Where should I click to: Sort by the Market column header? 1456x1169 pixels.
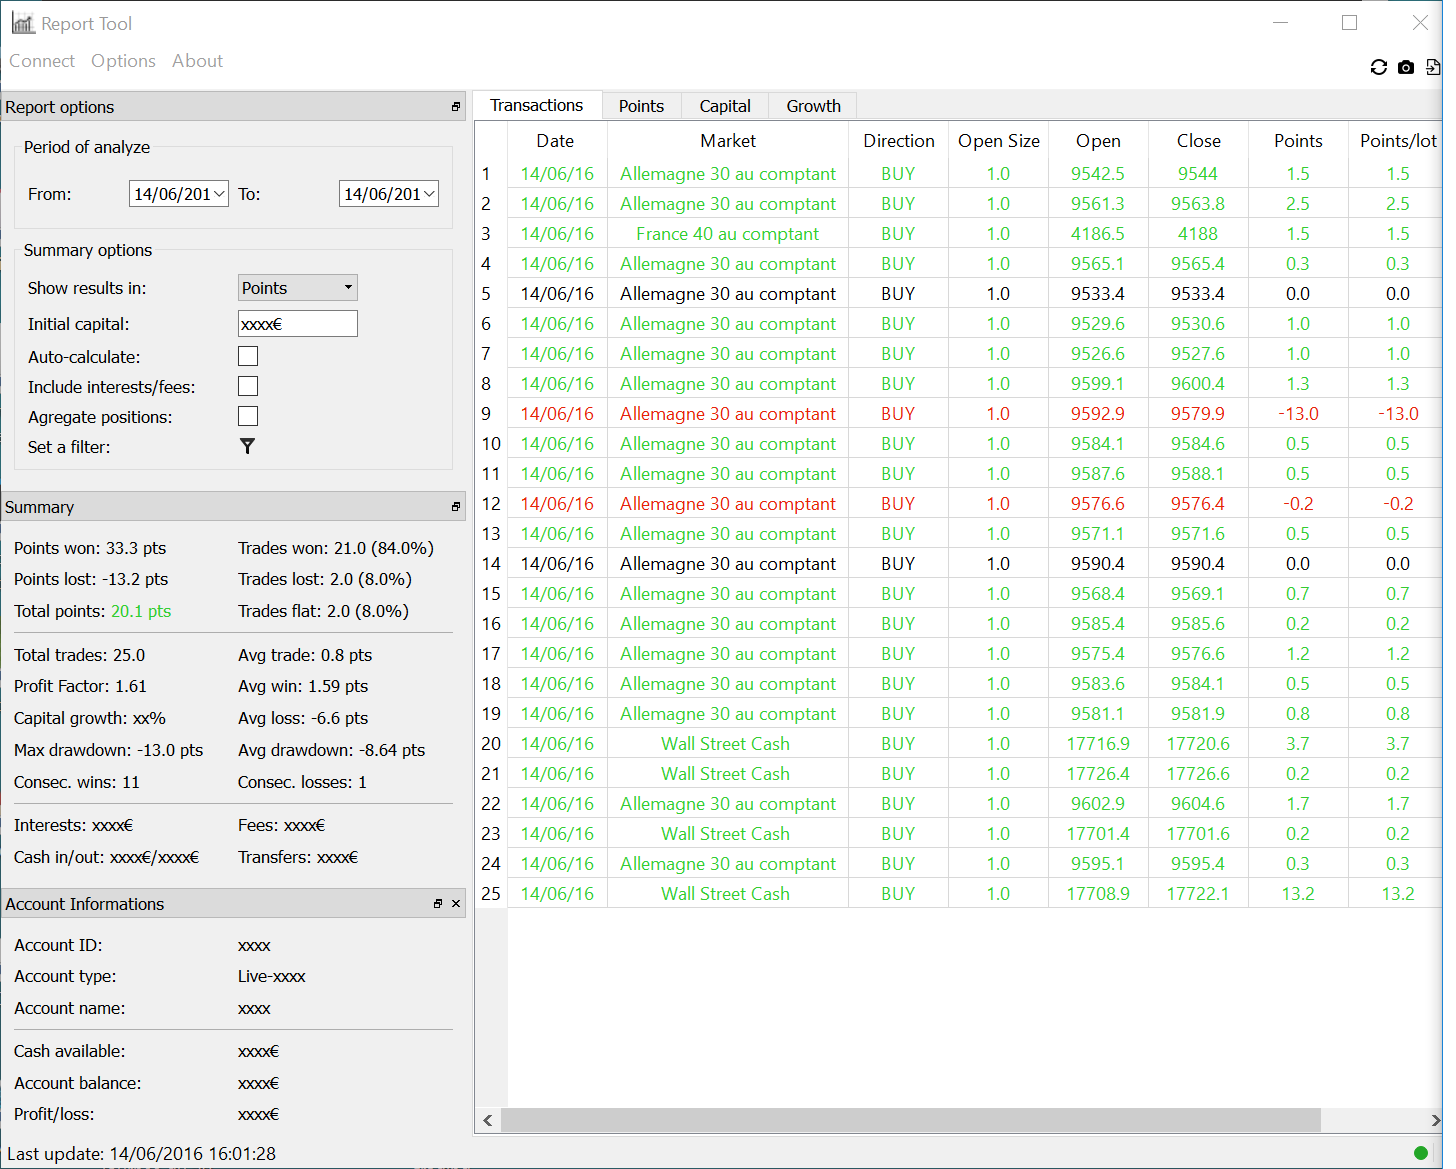pyautogui.click(x=727, y=141)
